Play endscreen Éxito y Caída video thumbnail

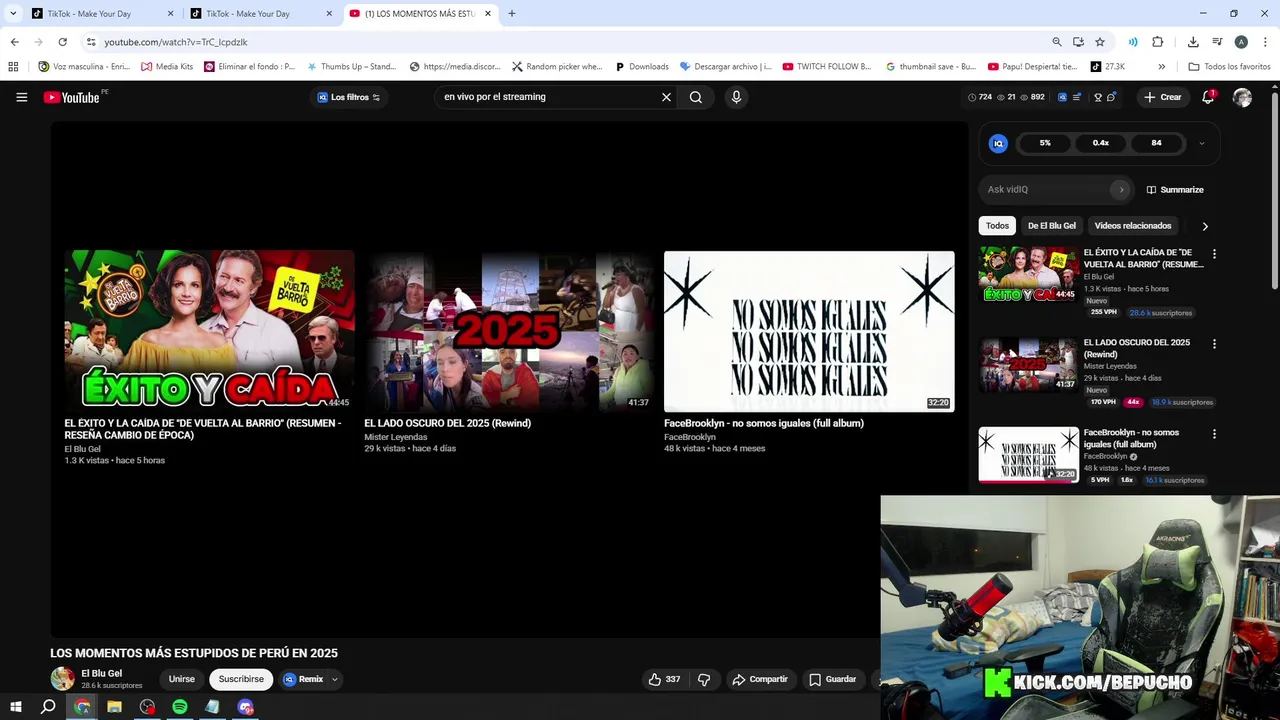click(209, 331)
